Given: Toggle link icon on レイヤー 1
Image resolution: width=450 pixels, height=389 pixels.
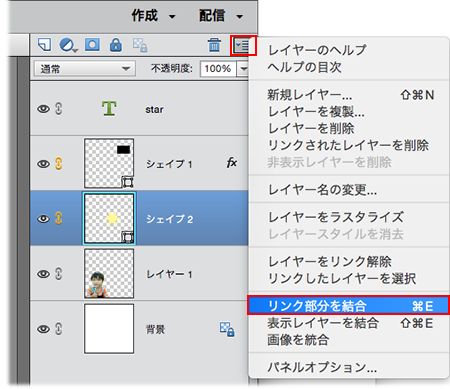Looking at the screenshot, I should pos(59,273).
